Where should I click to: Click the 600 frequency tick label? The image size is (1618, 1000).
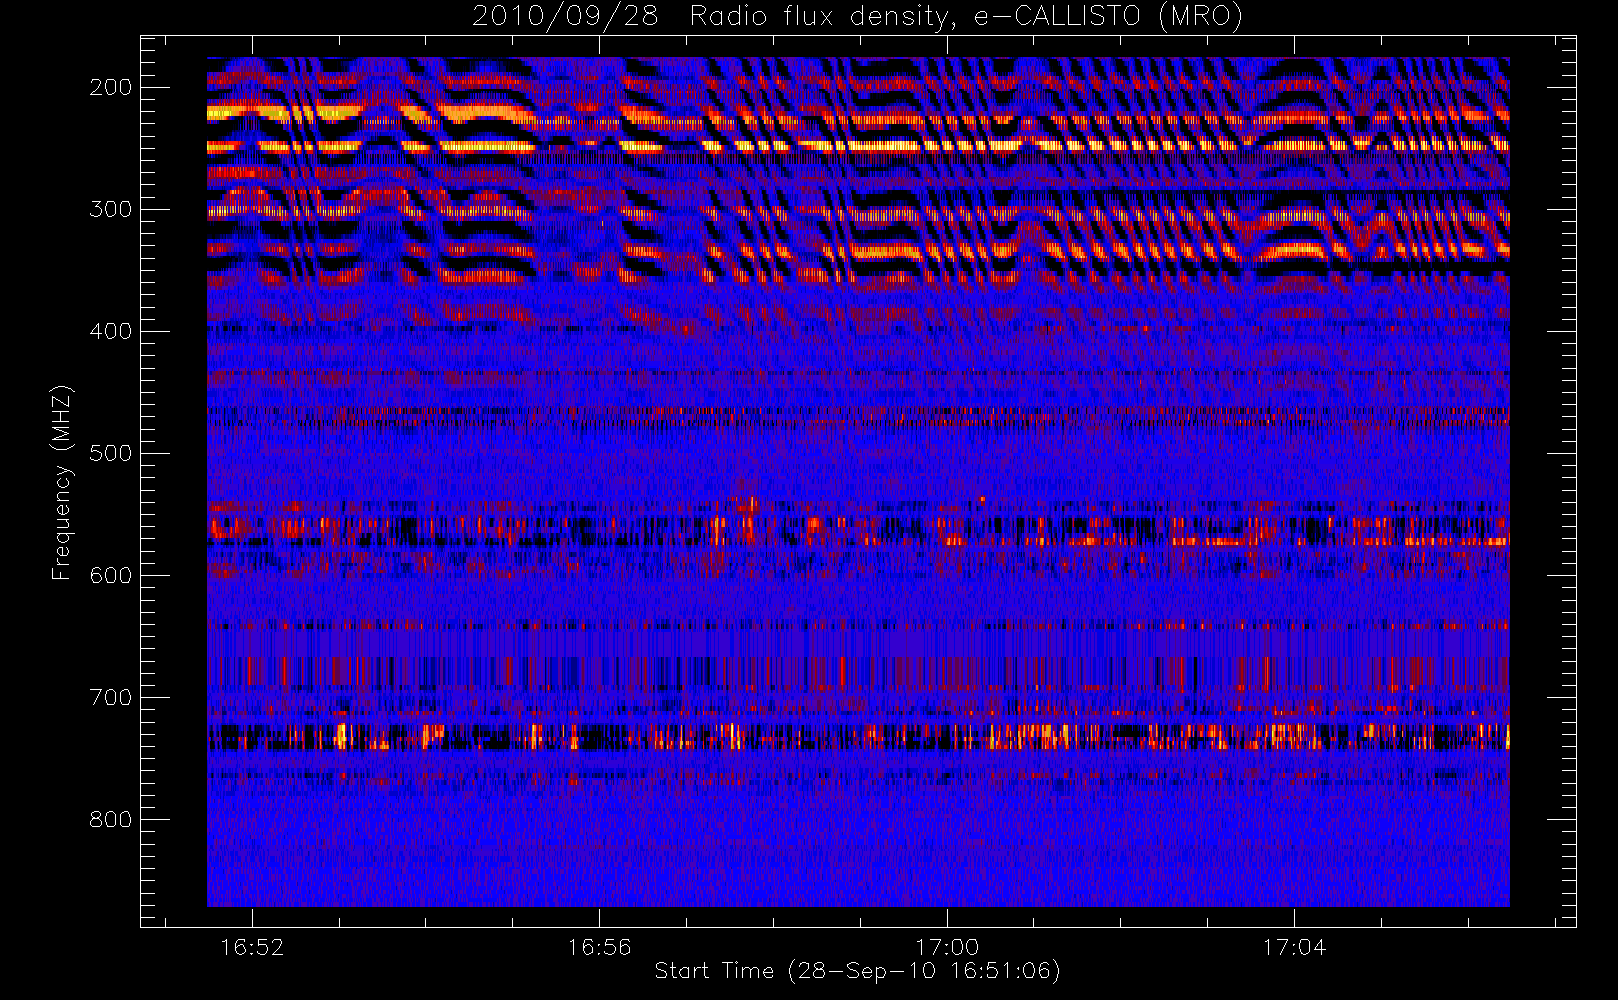tap(111, 575)
